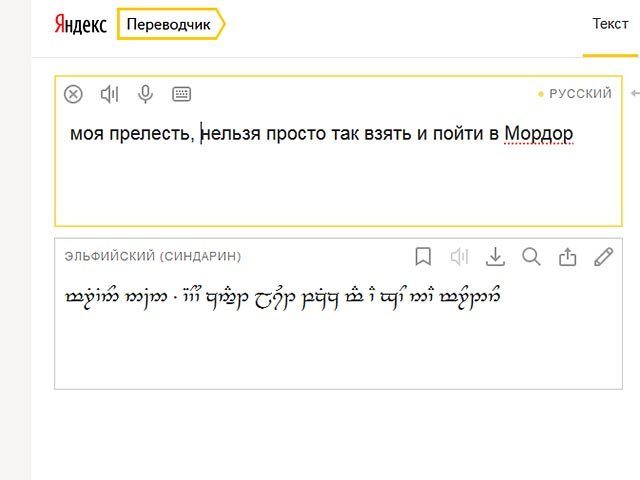Open the Переводчик service label
The image size is (640, 480).
click(x=169, y=25)
